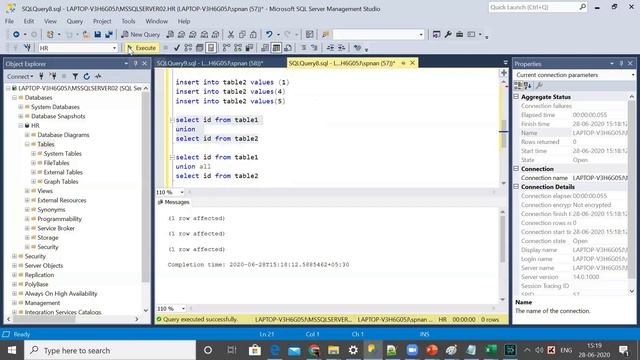640x360 pixels.
Task: Open Current connection parameters dropdown
Action: tap(633, 75)
